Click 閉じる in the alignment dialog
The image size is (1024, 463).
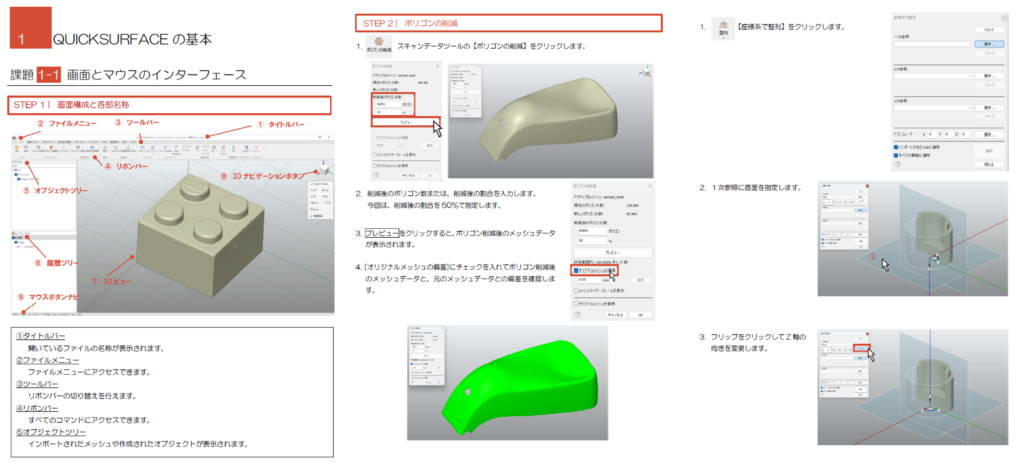[989, 165]
